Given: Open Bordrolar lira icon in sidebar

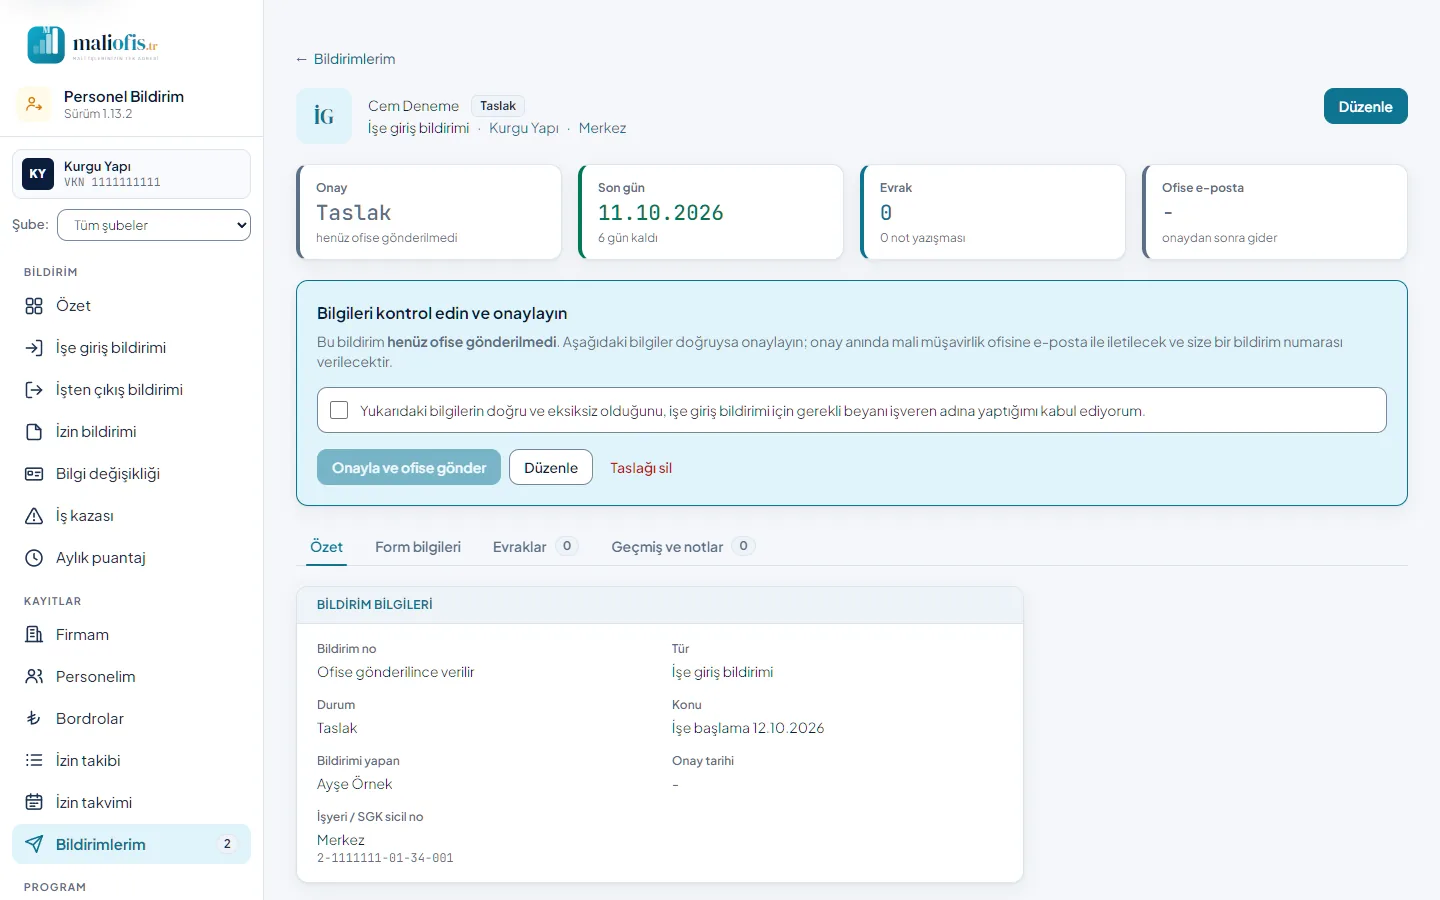Looking at the screenshot, I should [34, 719].
